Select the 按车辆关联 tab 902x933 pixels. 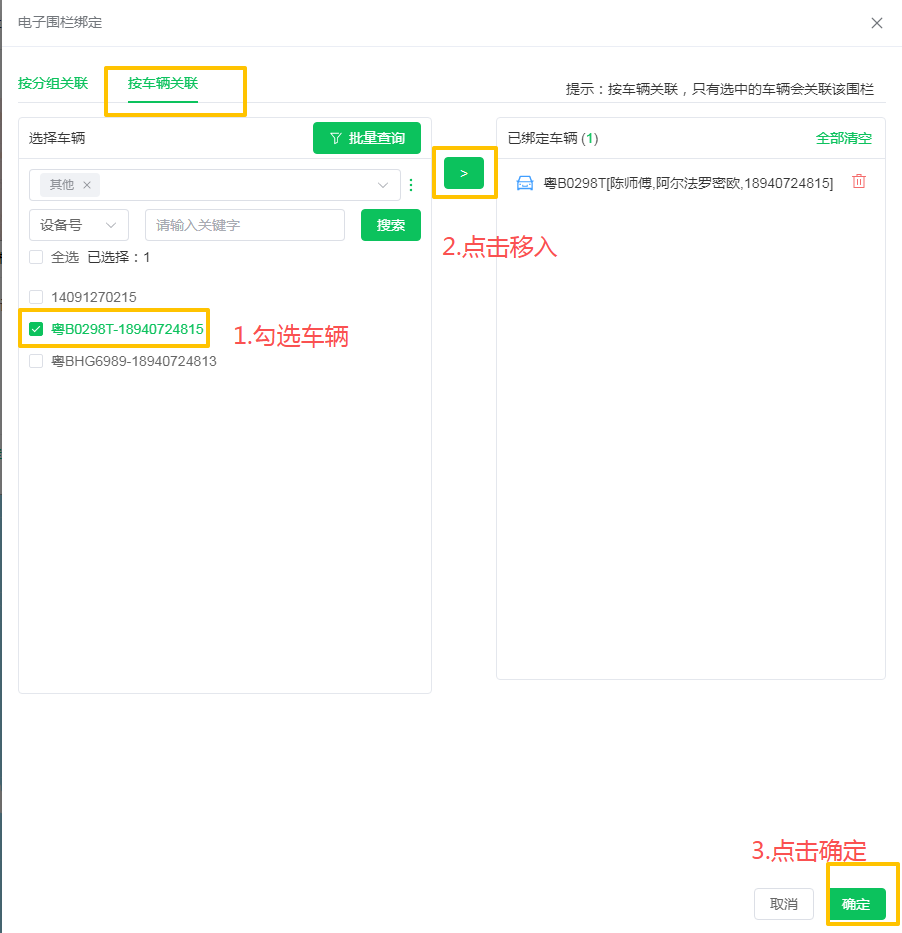163,83
